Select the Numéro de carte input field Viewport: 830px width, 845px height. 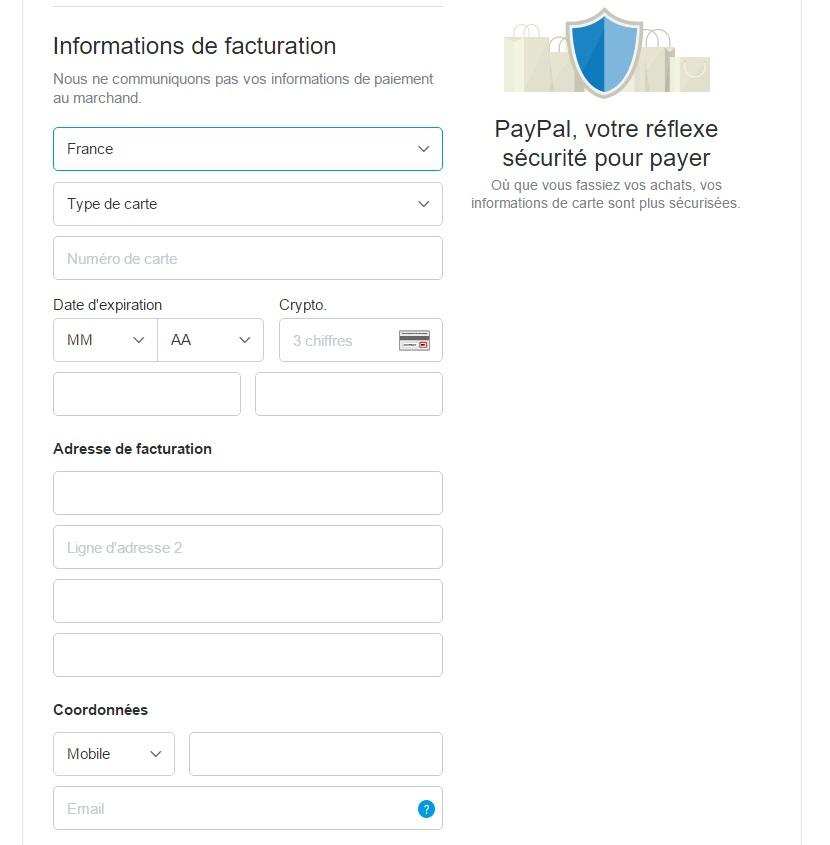click(247, 258)
